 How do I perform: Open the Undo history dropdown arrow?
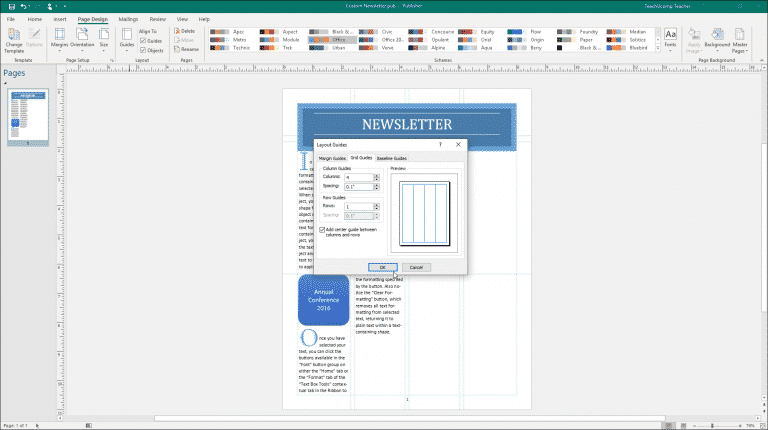point(29,6)
